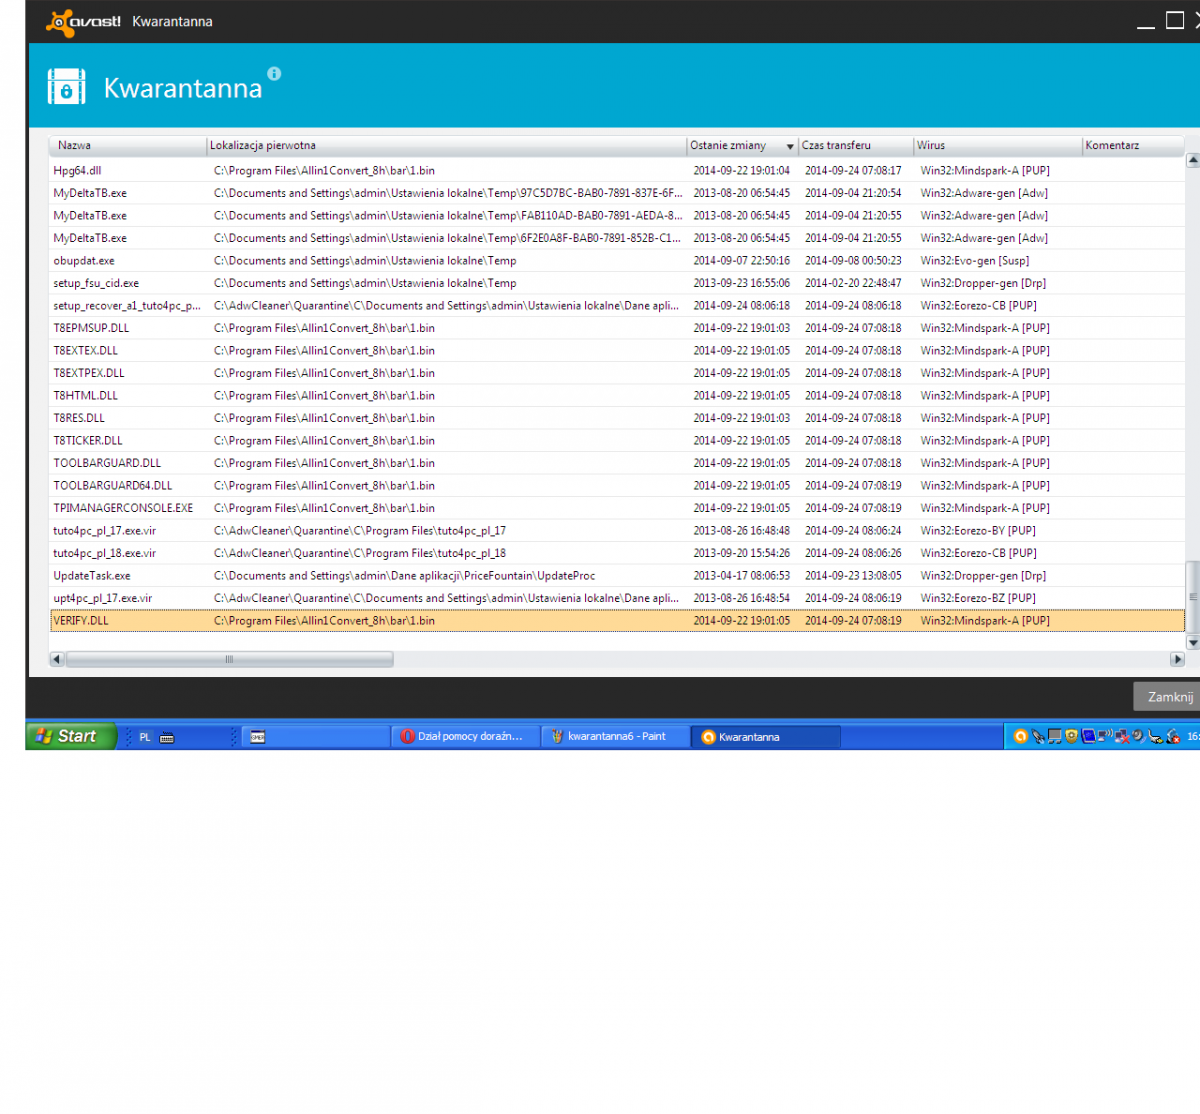
Task: Sort by the 'Lokalizacja pierwotna' column header
Action: click(446, 146)
